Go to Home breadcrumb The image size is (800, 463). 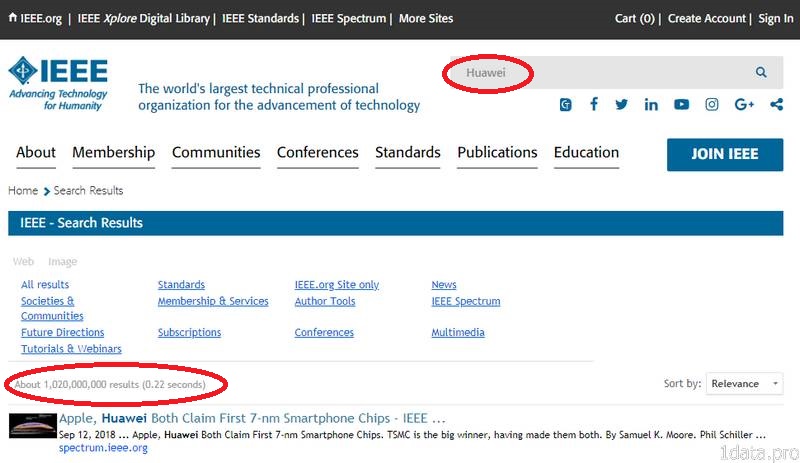tap(23, 190)
